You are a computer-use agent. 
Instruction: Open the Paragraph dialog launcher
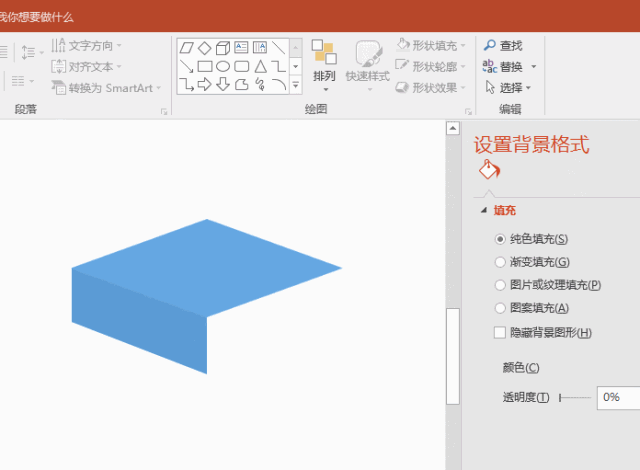164,111
